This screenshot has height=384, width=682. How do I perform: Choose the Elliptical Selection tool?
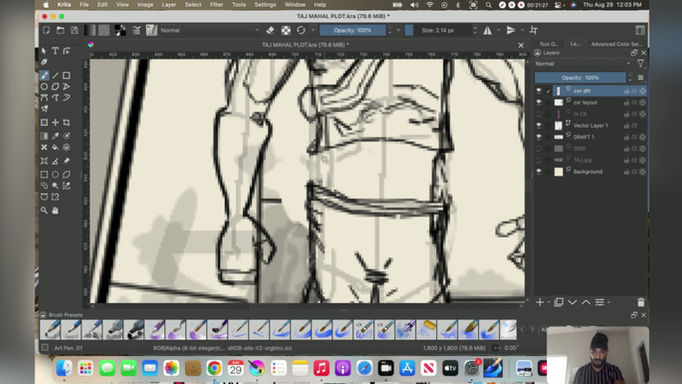[55, 174]
